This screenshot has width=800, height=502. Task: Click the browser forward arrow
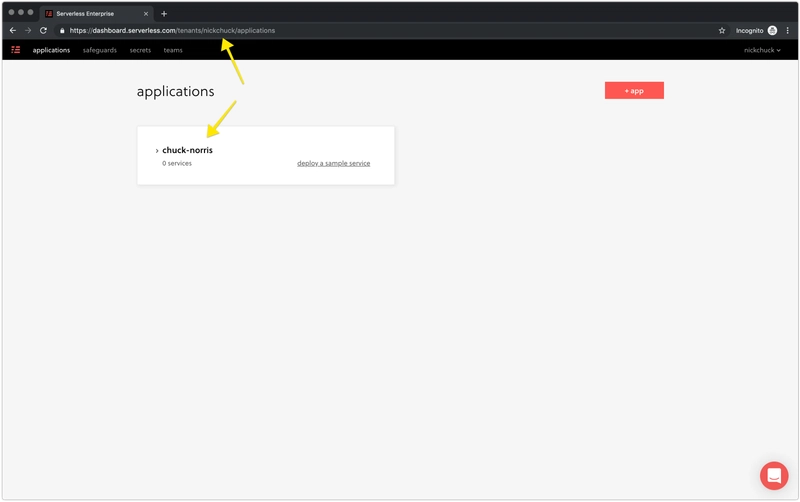point(28,31)
